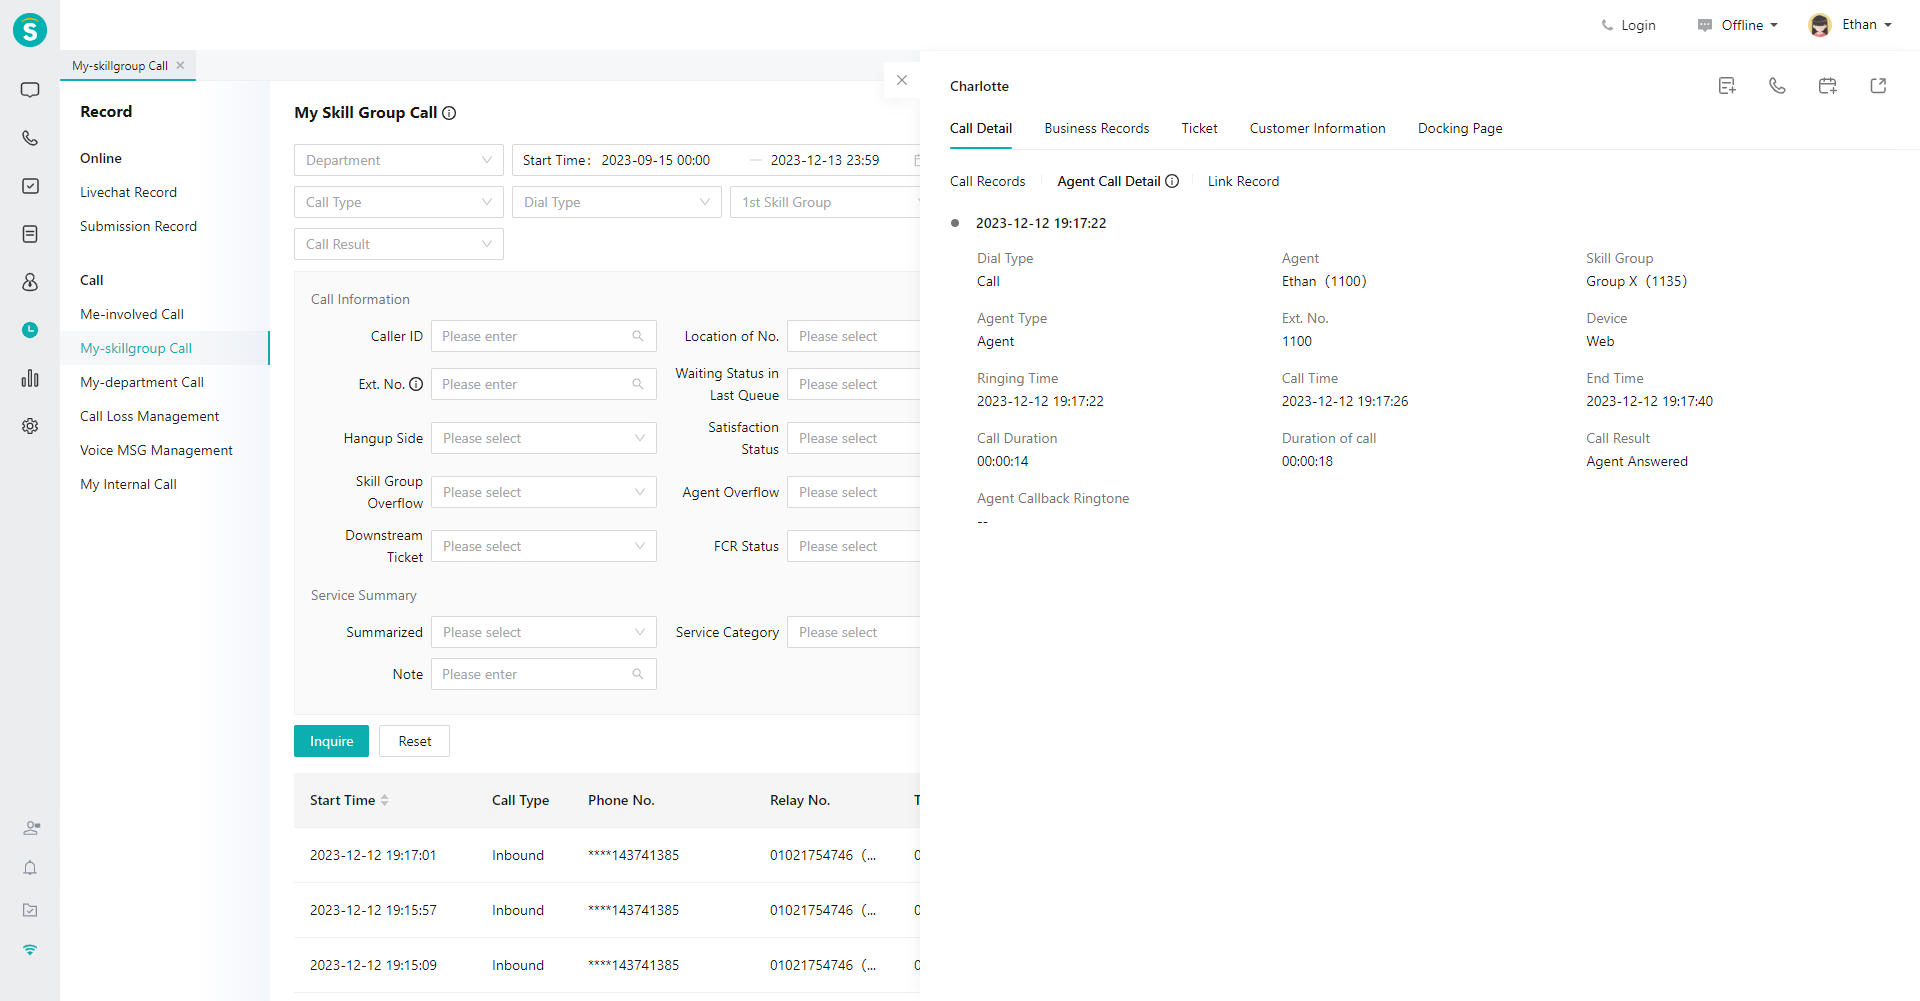Click the Inquire button
The width and height of the screenshot is (1920, 1001).
pyautogui.click(x=331, y=741)
